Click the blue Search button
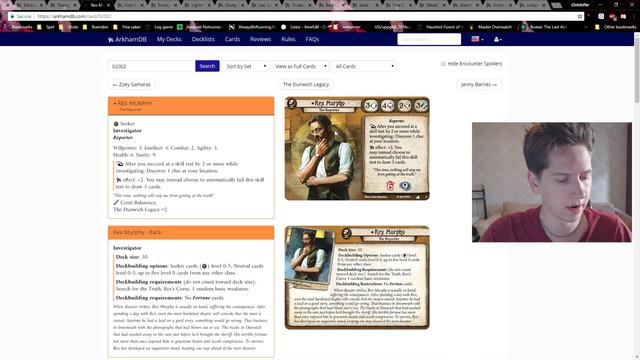 click(207, 66)
